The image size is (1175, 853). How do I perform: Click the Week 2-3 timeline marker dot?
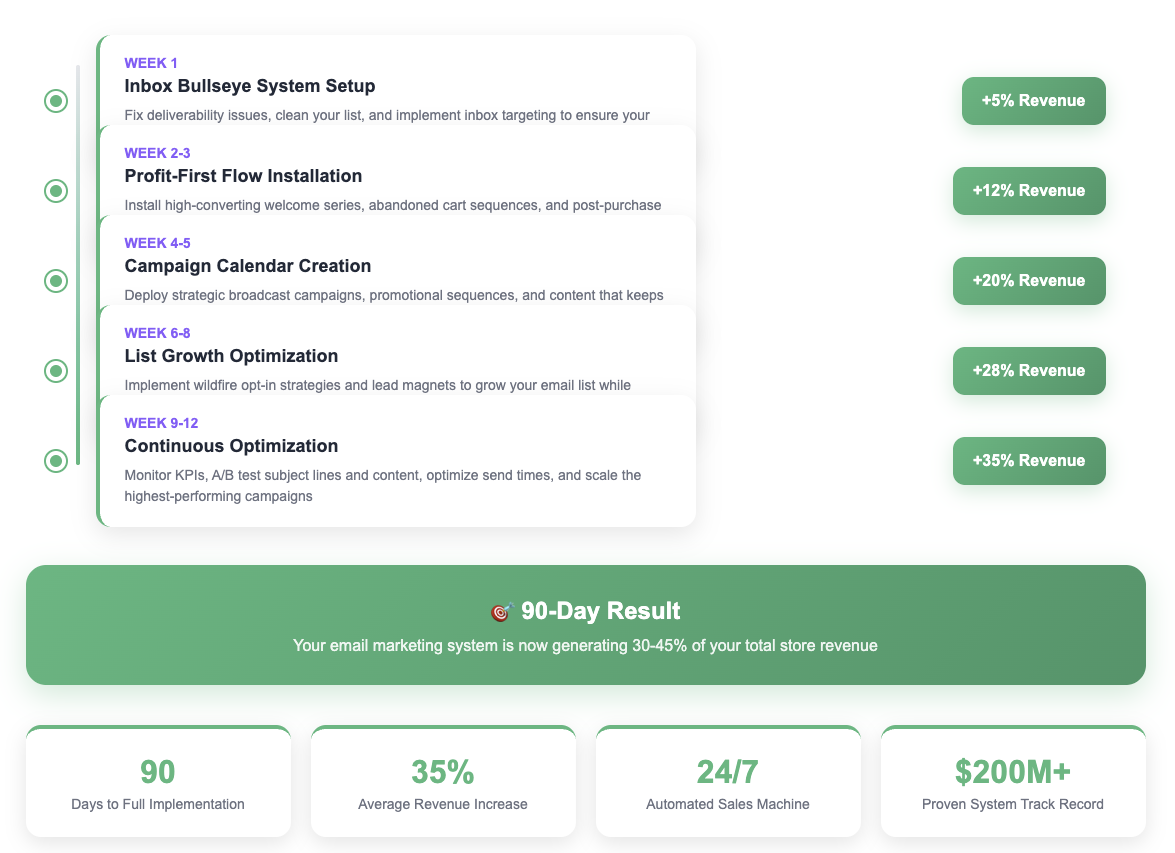[56, 191]
